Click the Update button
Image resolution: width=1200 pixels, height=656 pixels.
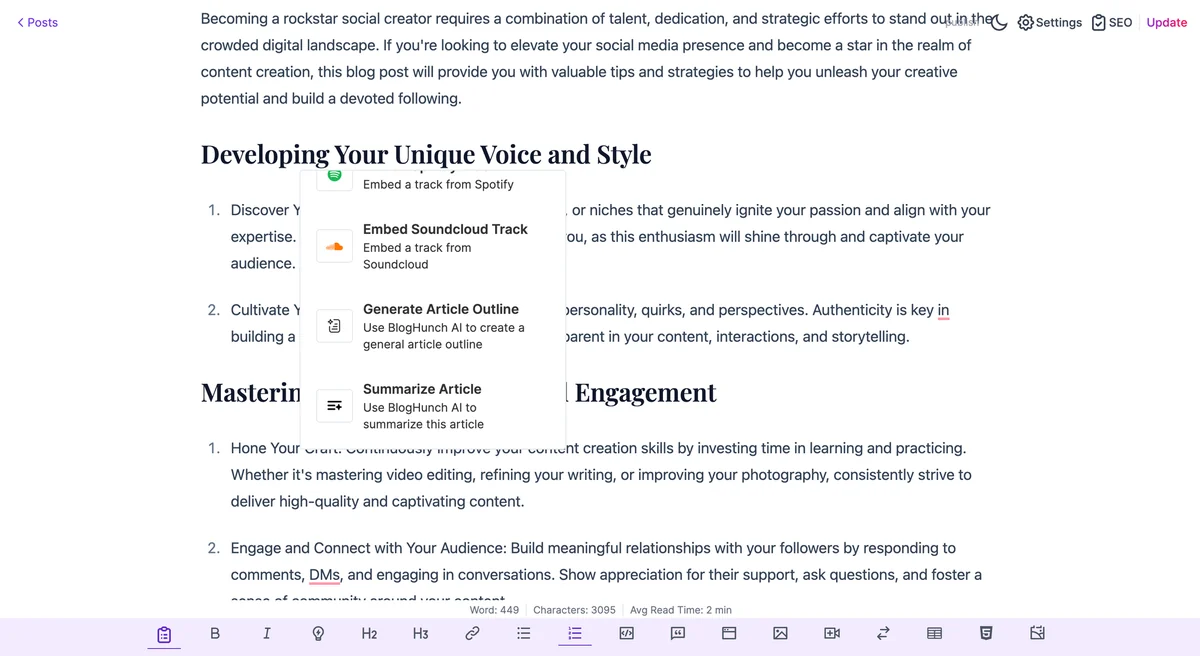point(1167,22)
